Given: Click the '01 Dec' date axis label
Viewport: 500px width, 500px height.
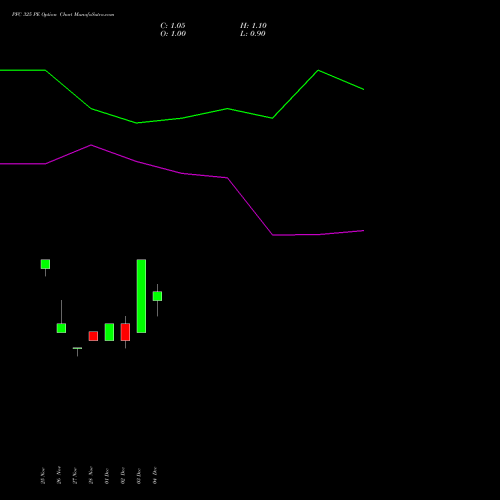Looking at the screenshot, I should pyautogui.click(x=107, y=476).
